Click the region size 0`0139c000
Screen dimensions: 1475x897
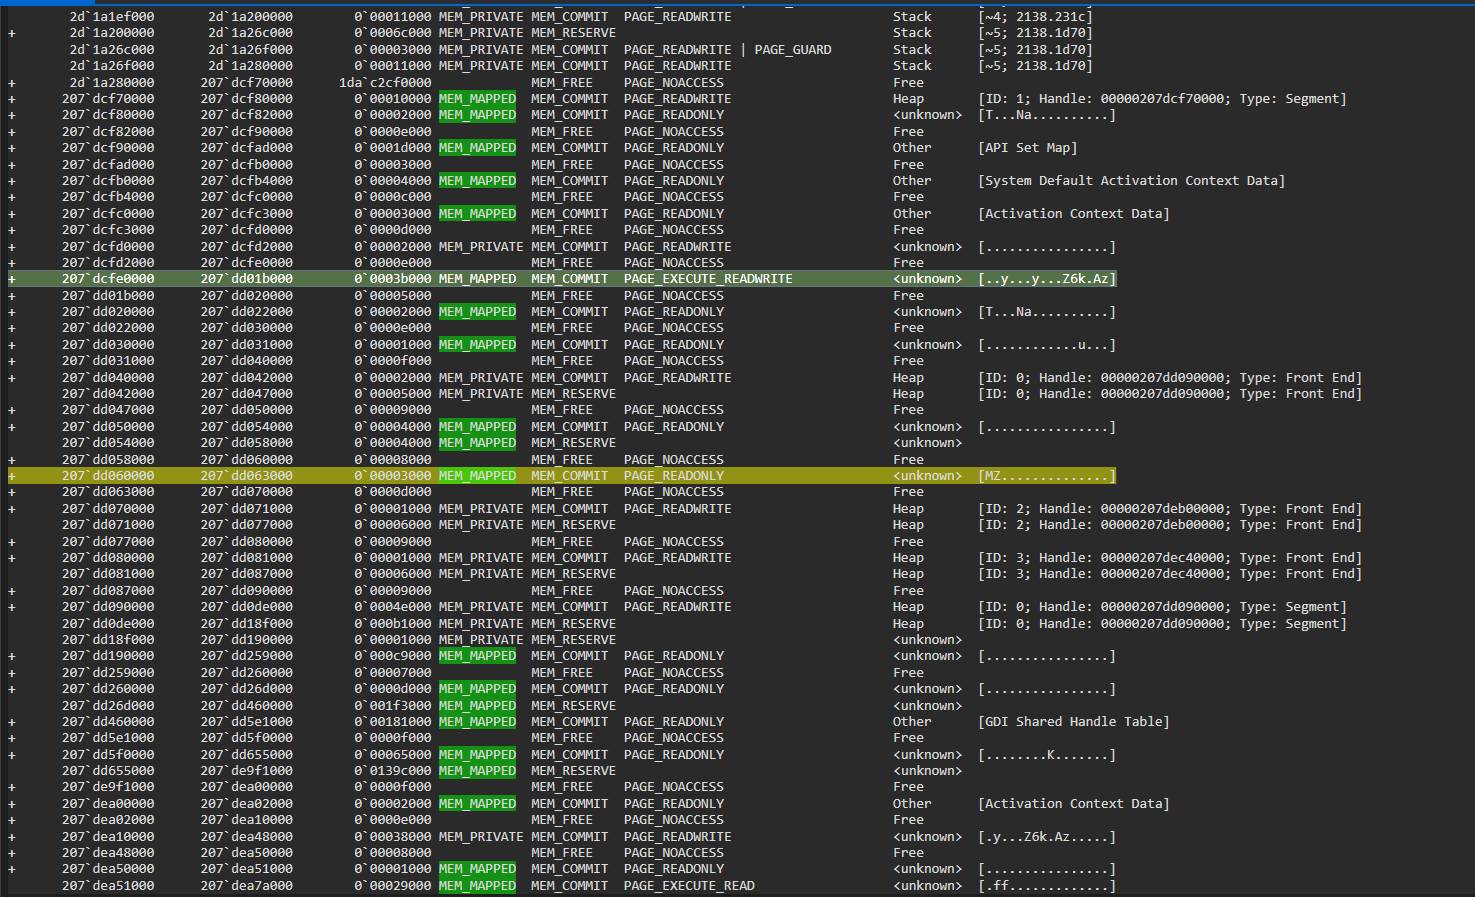(393, 771)
